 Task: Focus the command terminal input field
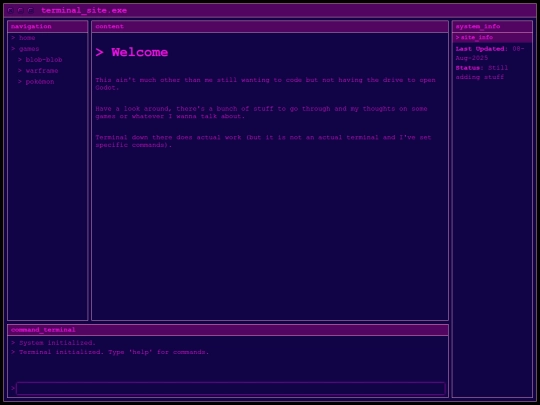[231, 388]
